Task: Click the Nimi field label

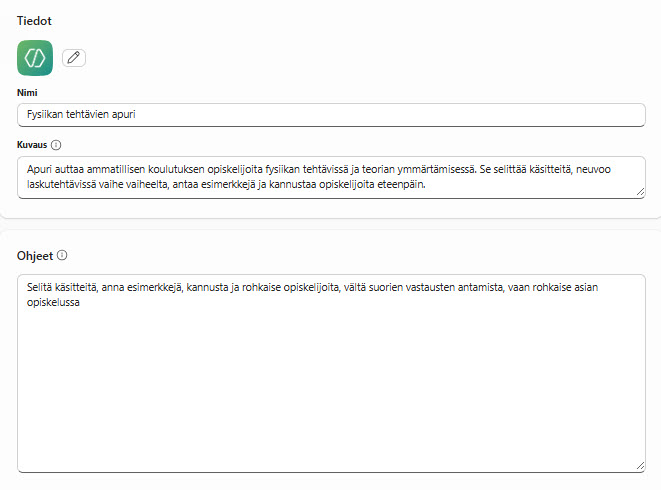Action: 27,92
